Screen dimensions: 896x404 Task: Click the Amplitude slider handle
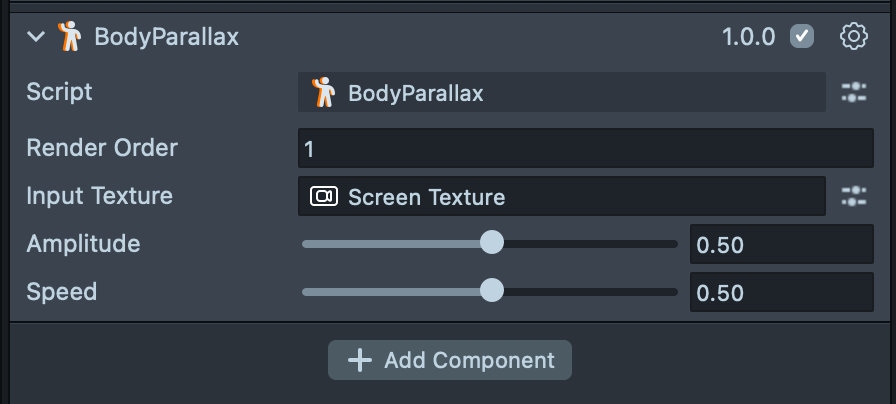[x=491, y=244]
